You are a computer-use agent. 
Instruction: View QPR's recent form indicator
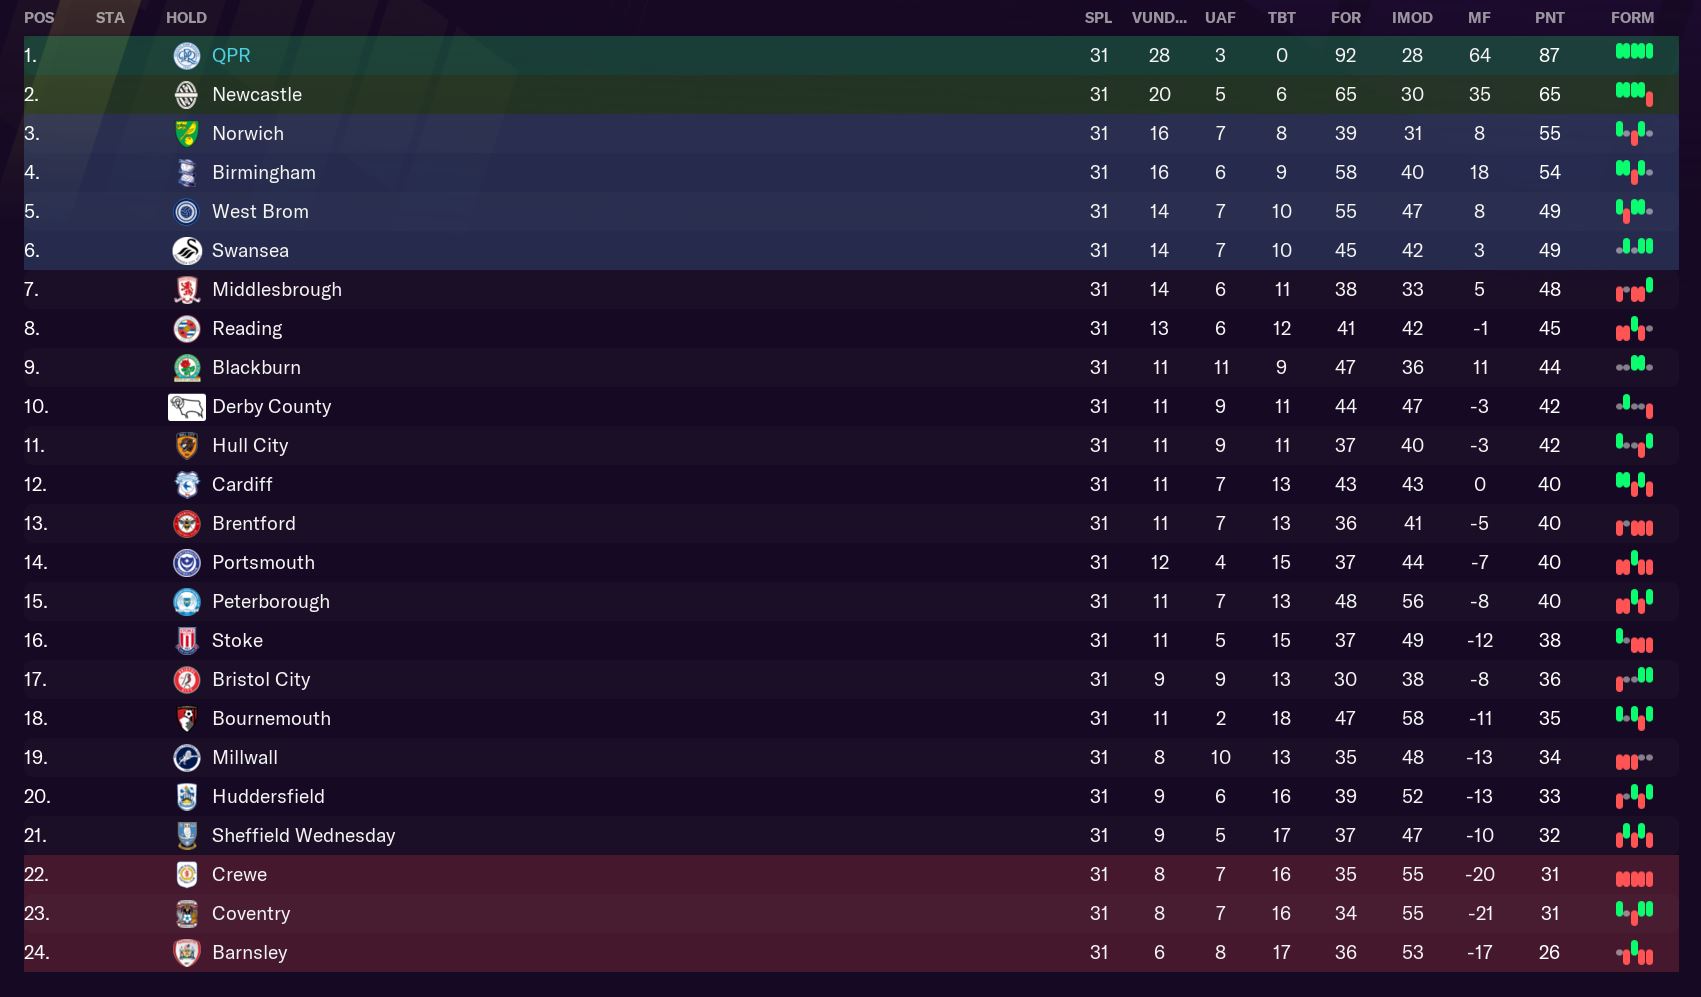coord(1634,52)
